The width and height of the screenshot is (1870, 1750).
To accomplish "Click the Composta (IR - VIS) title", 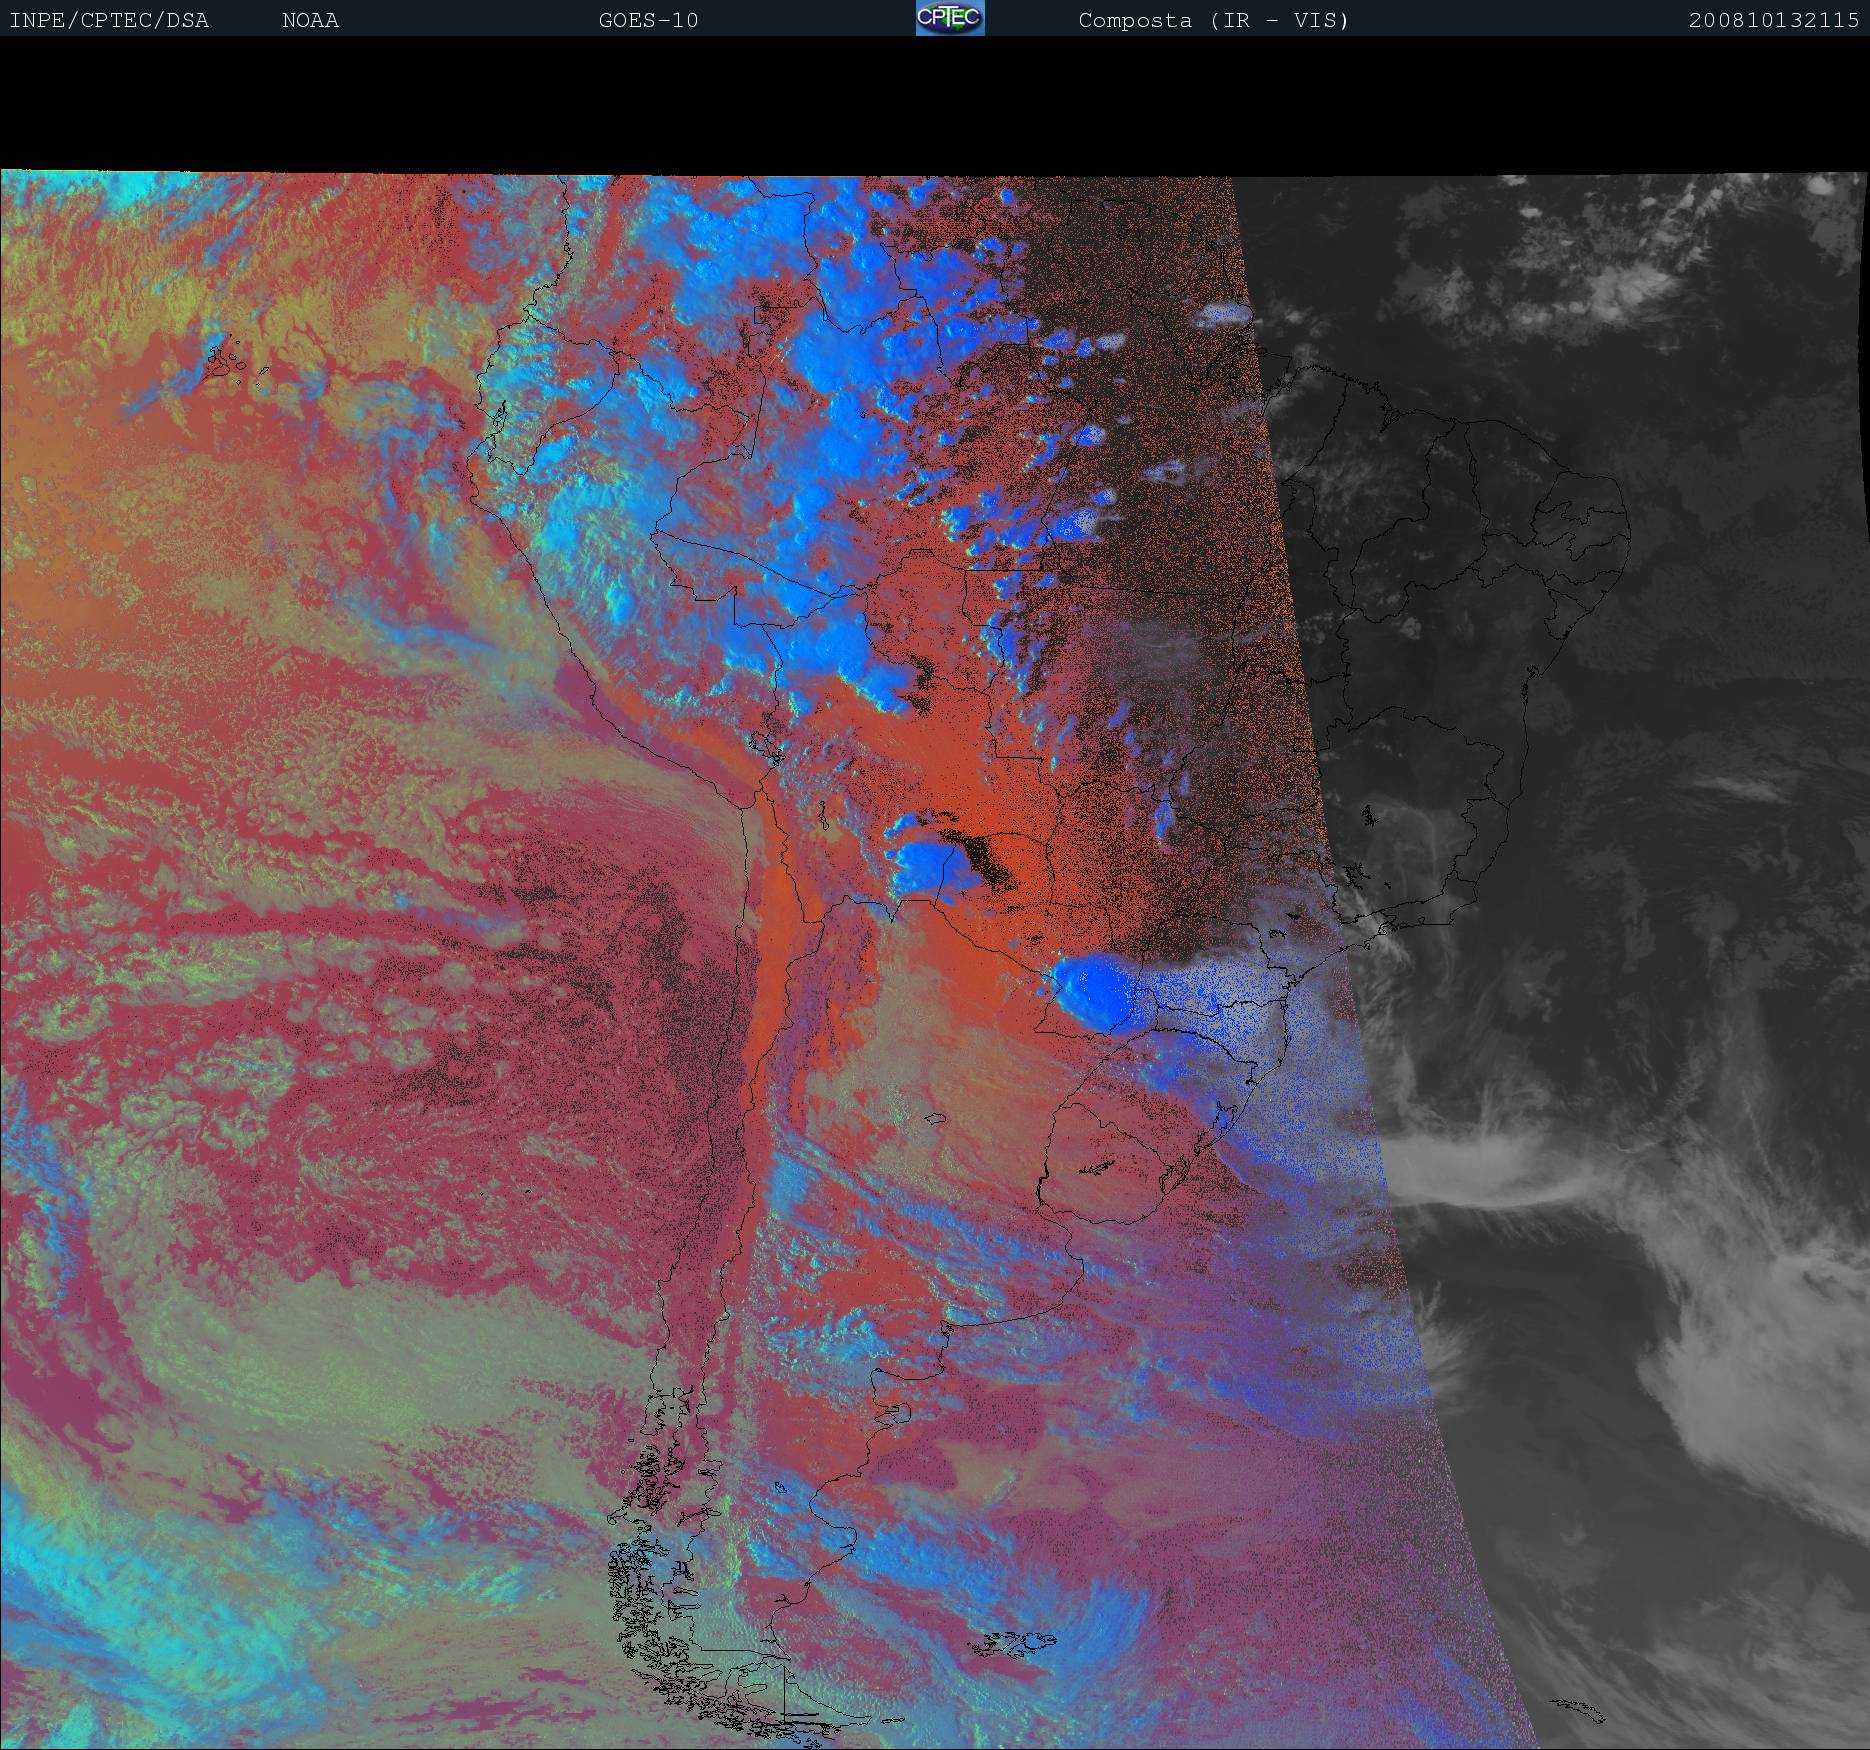I will 1213,20.
